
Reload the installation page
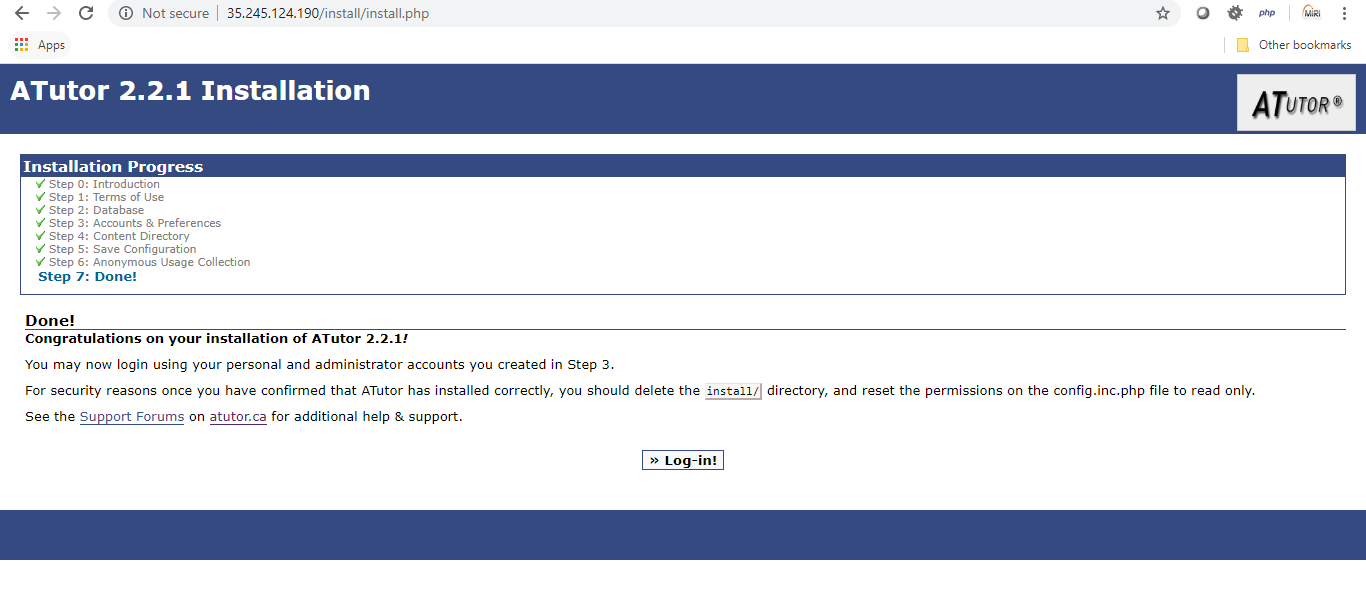[x=86, y=13]
